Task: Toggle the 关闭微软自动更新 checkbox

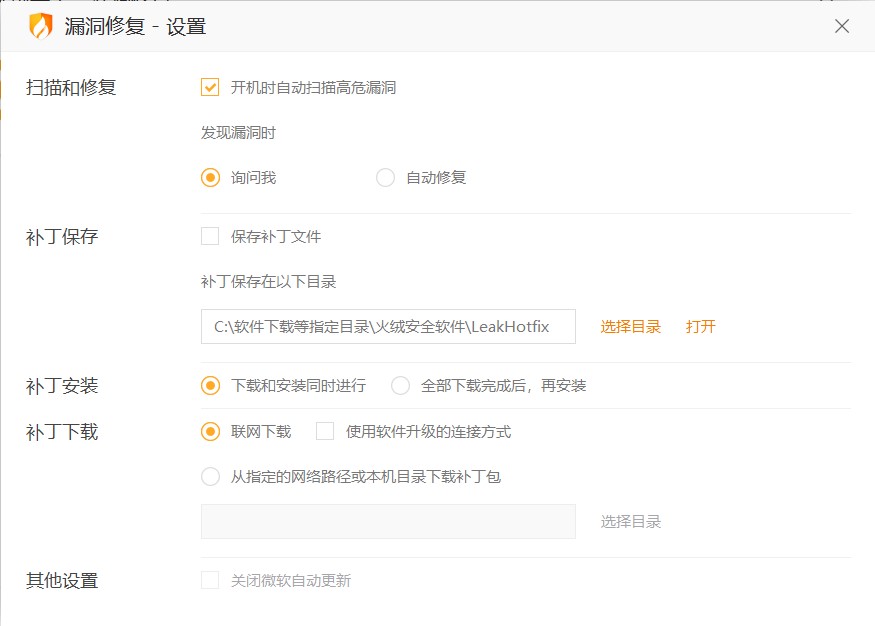Action: pos(210,580)
